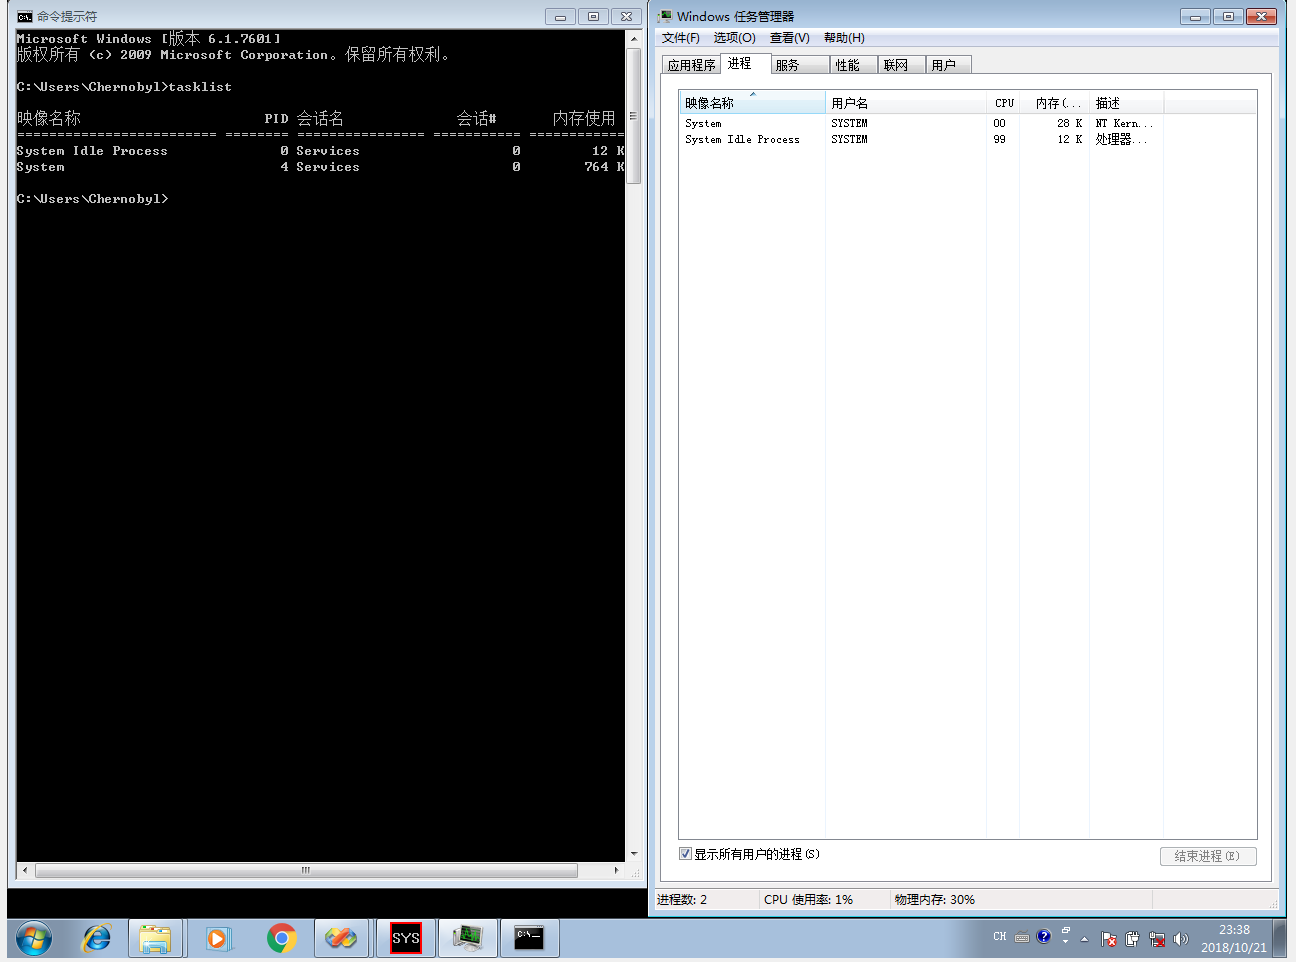Open the Windows Start orb
1296x962 pixels.
point(34,938)
